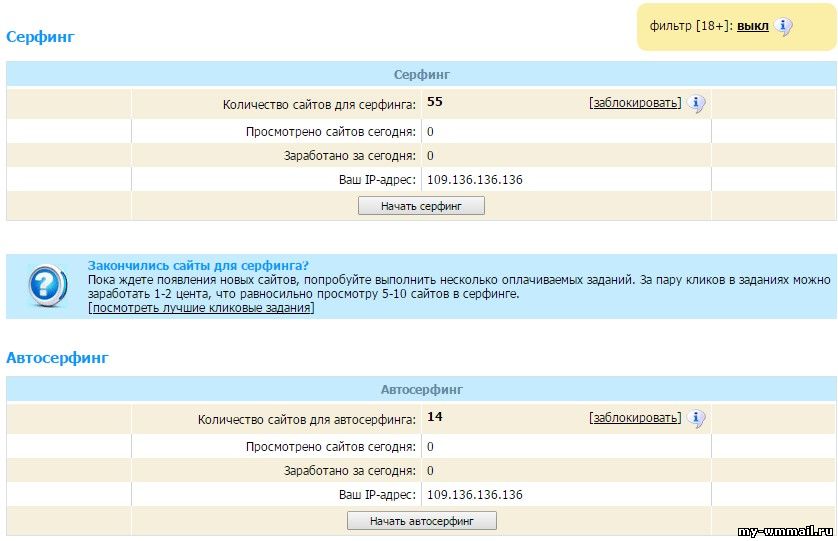Click the IP address in the Серфинг table
The width and height of the screenshot is (838, 541).
tap(475, 180)
